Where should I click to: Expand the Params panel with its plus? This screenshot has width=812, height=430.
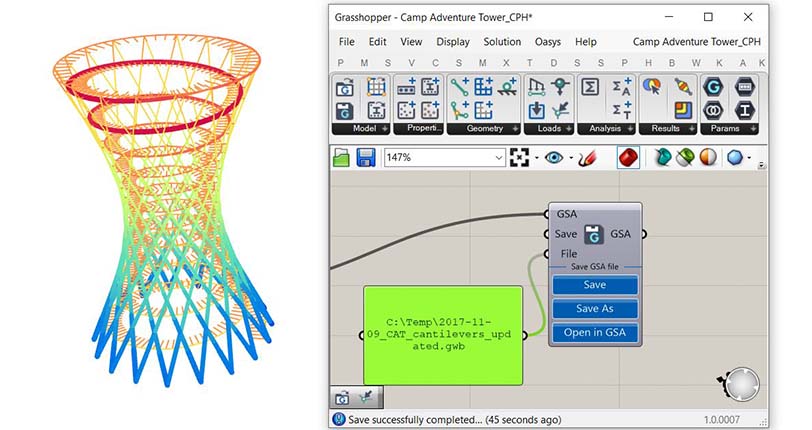(x=753, y=128)
